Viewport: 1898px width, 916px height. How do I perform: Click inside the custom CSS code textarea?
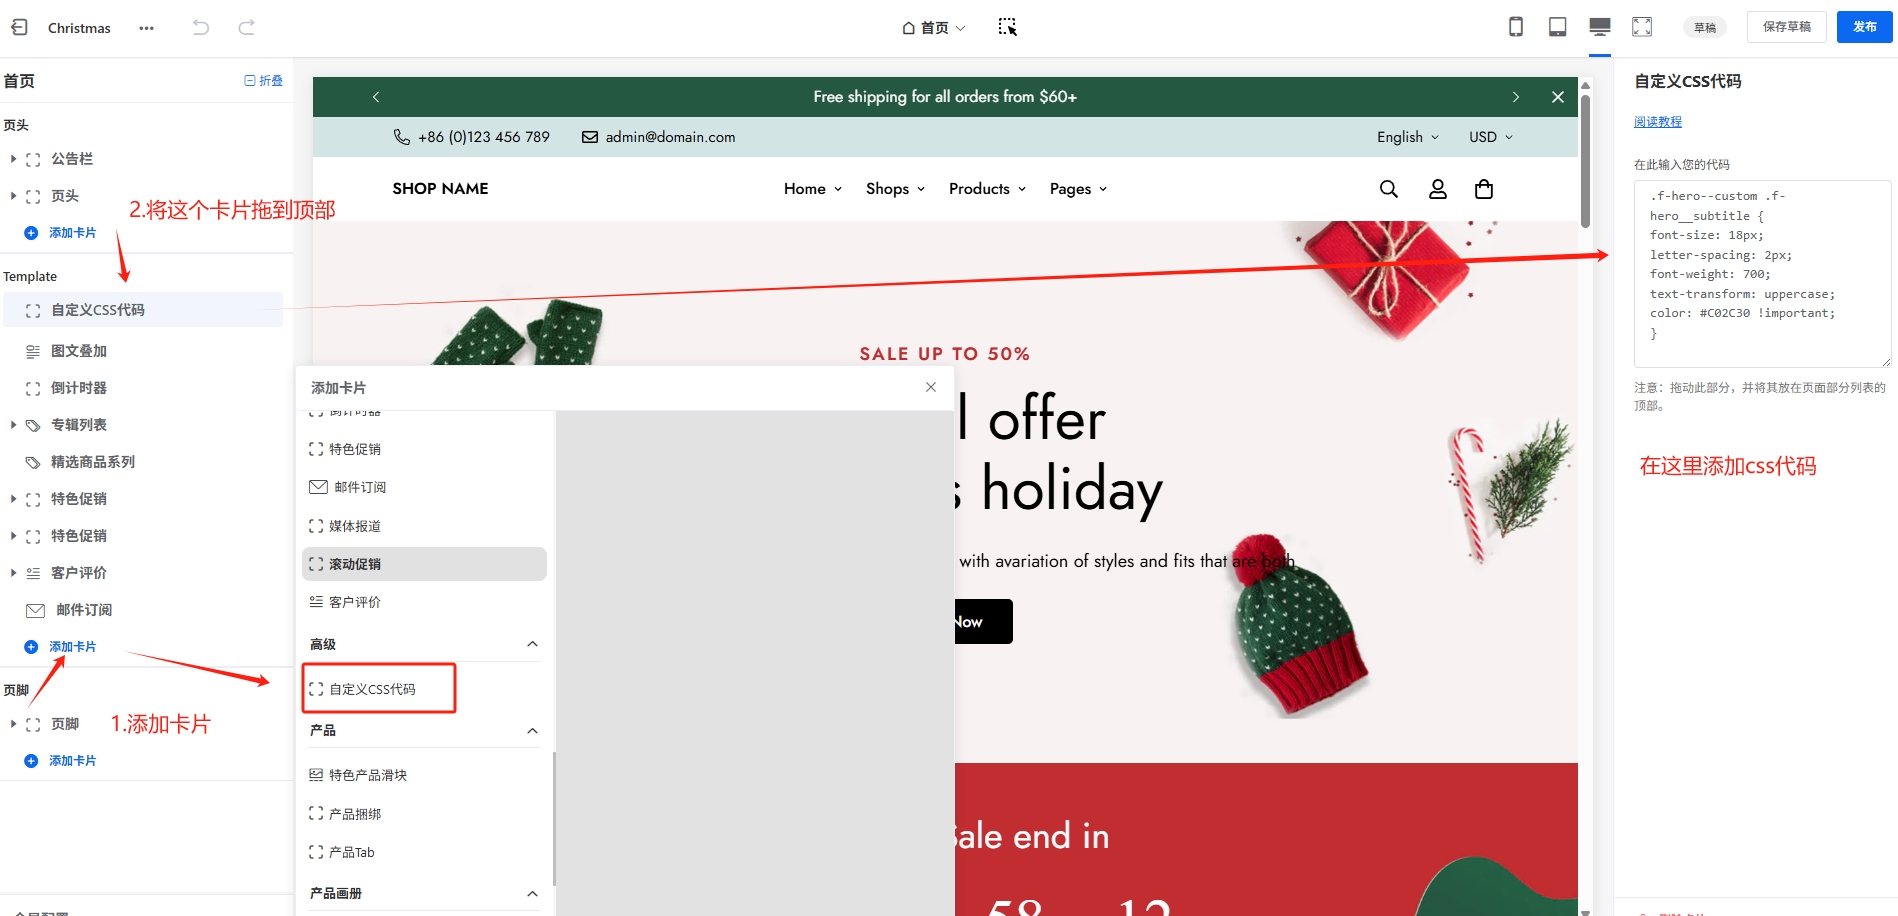1763,274
